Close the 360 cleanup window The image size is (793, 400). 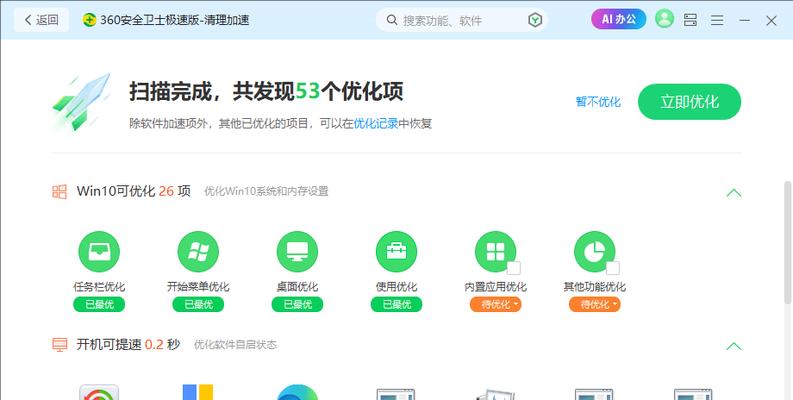click(x=771, y=20)
